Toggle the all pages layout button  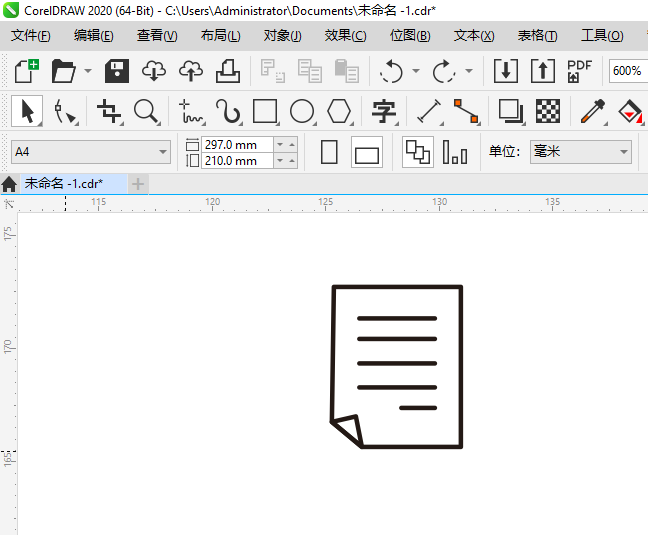coord(418,152)
